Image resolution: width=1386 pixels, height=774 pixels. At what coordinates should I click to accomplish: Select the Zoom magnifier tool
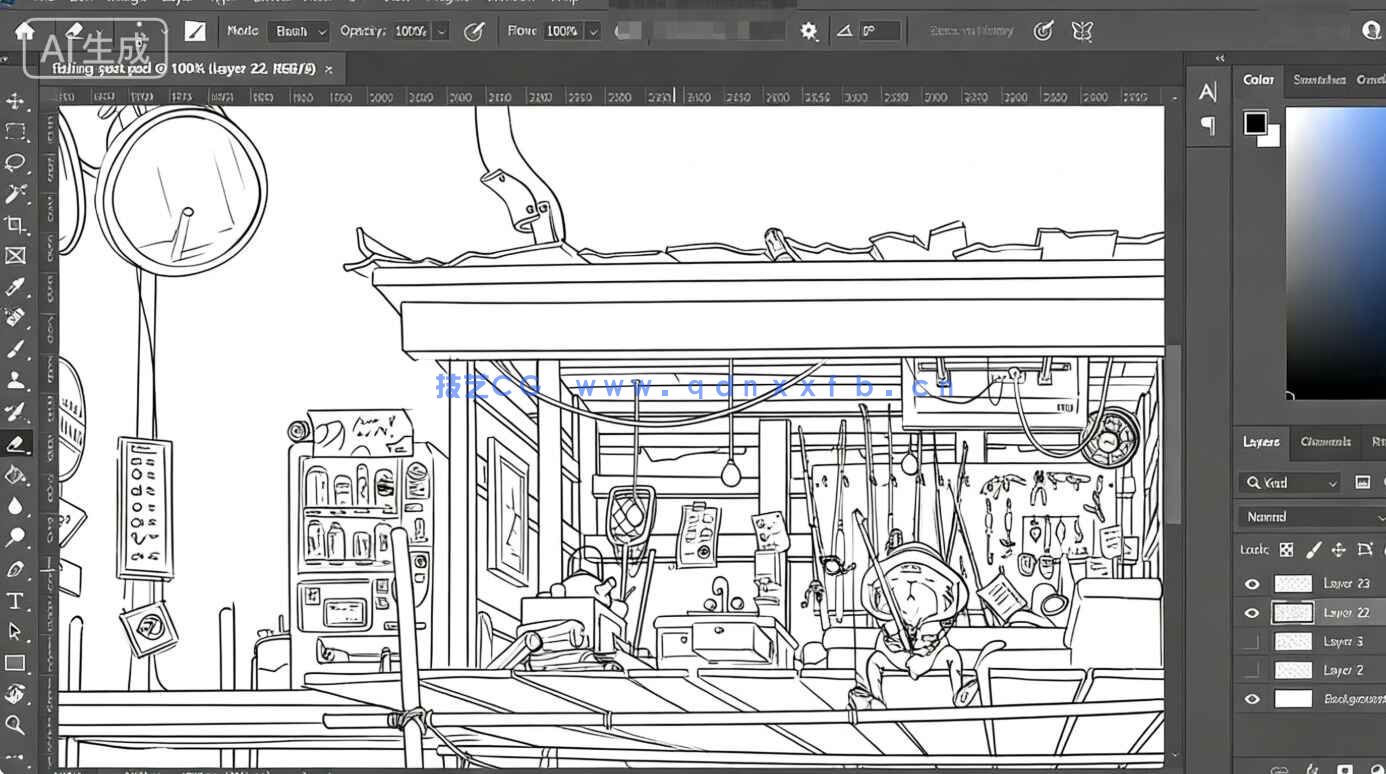pos(15,724)
